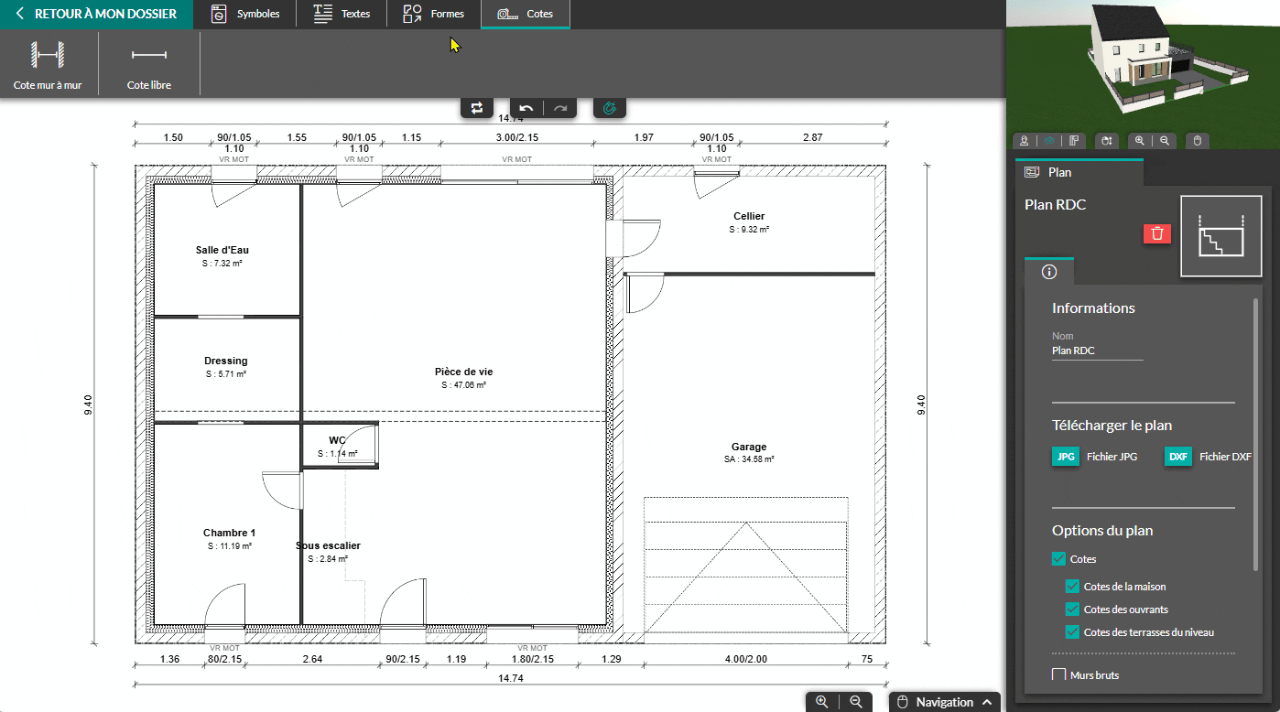Click the redo arrow above the plan
The image size is (1280, 712).
560,108
